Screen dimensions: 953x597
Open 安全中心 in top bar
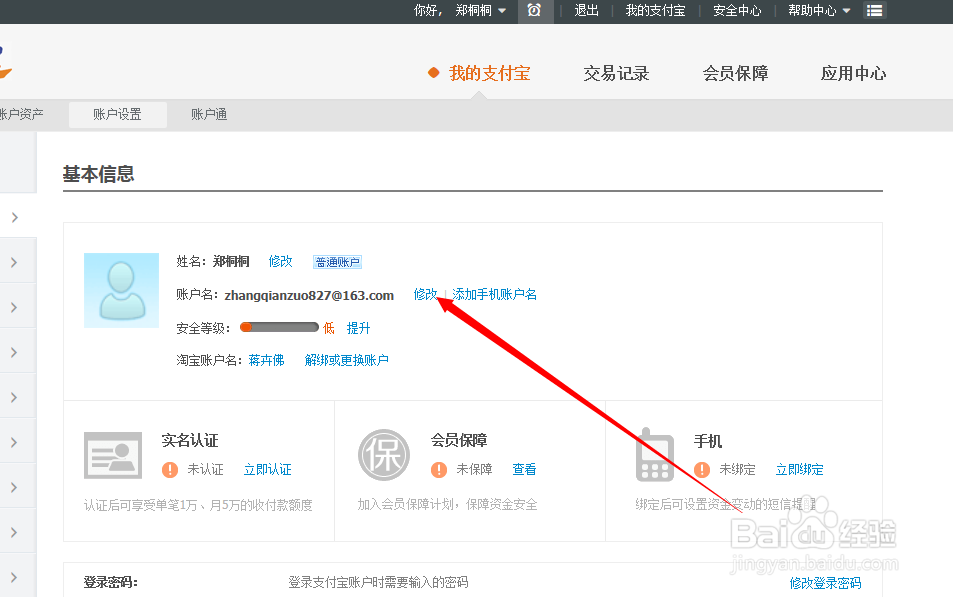[737, 10]
